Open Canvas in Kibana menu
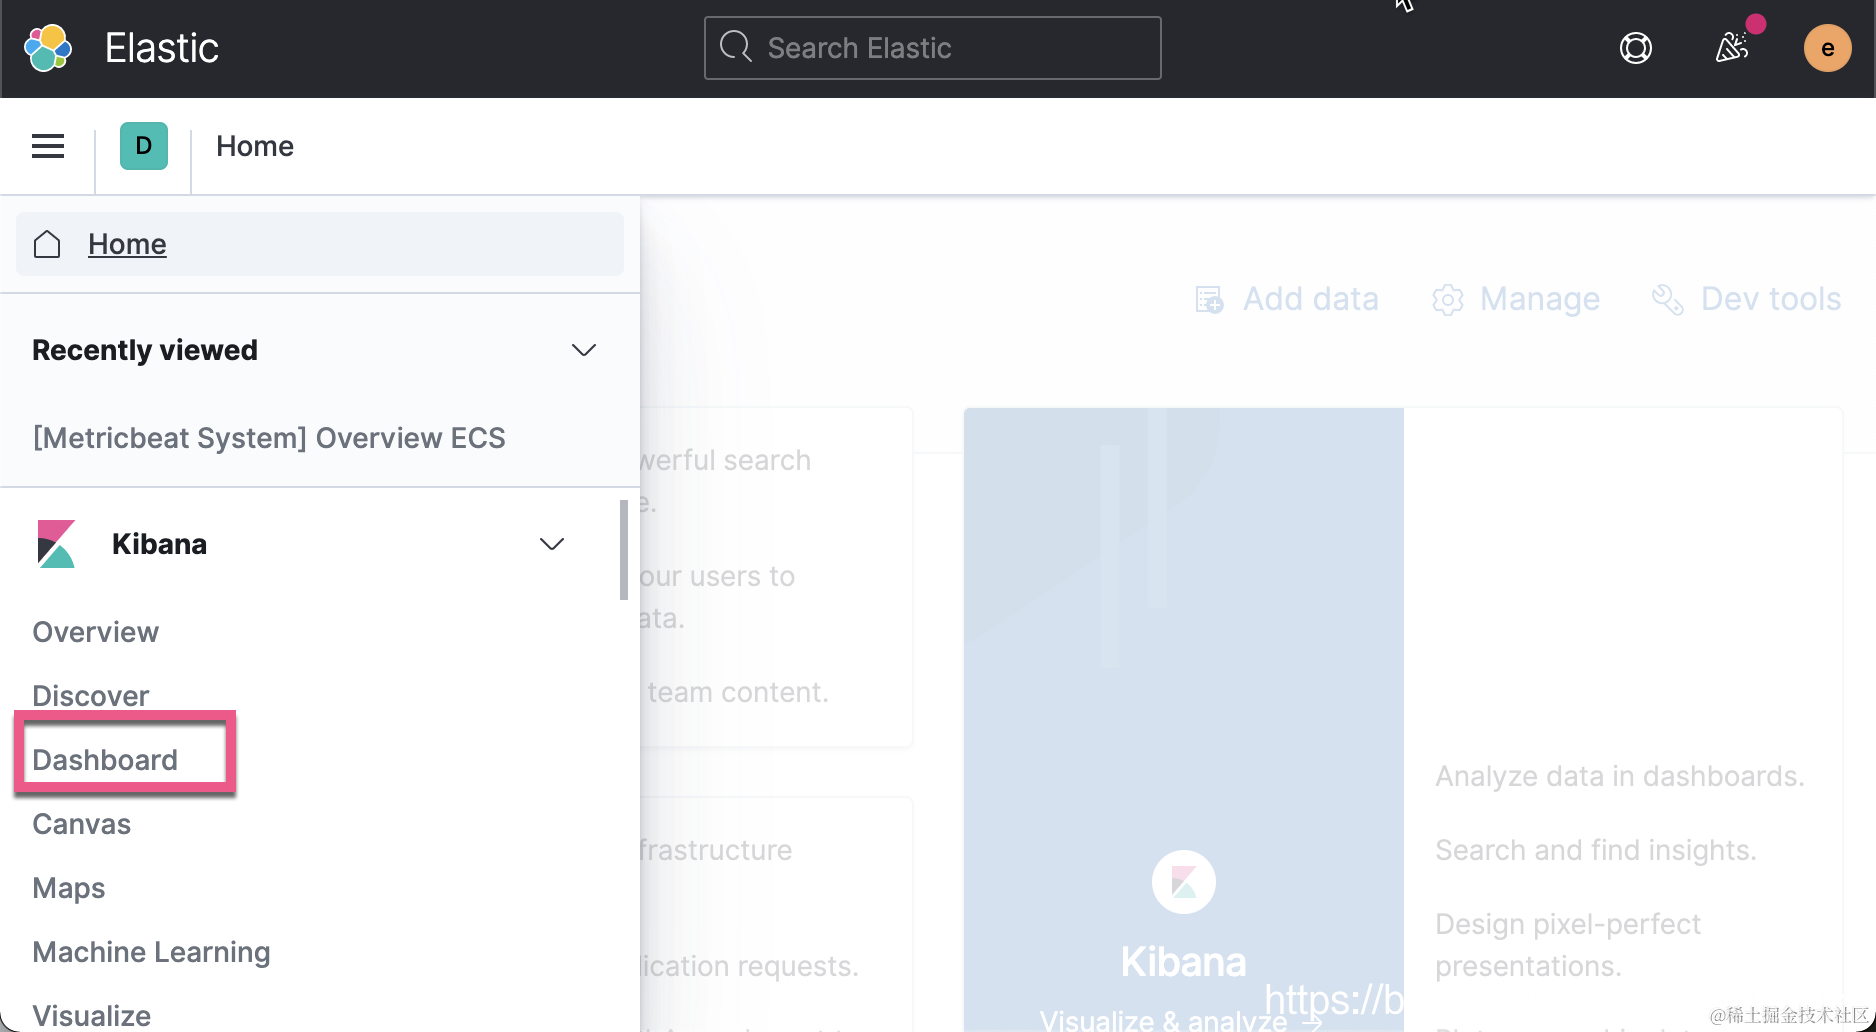Image resolution: width=1876 pixels, height=1032 pixels. click(81, 824)
